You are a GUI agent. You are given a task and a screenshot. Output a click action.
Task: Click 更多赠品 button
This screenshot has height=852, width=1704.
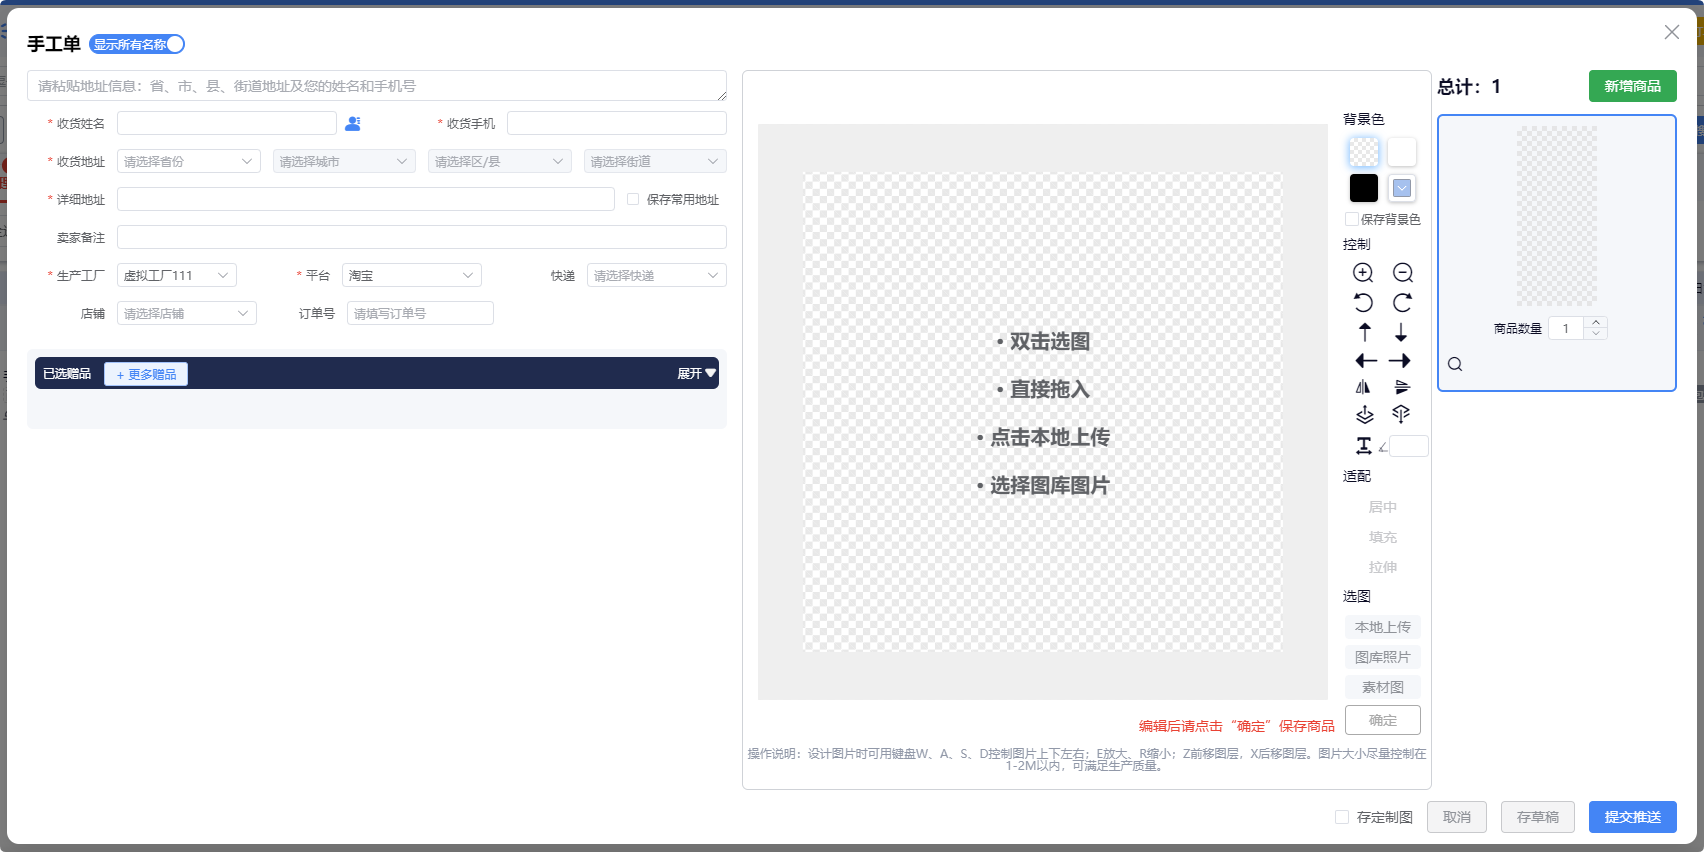[x=146, y=374]
